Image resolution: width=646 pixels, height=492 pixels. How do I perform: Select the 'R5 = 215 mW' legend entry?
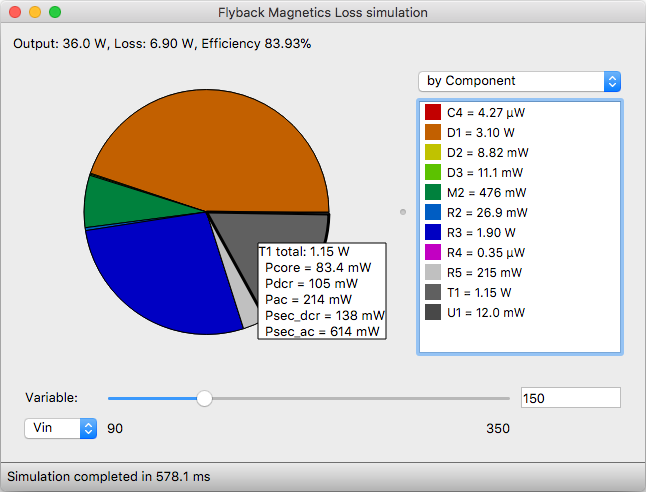click(484, 273)
